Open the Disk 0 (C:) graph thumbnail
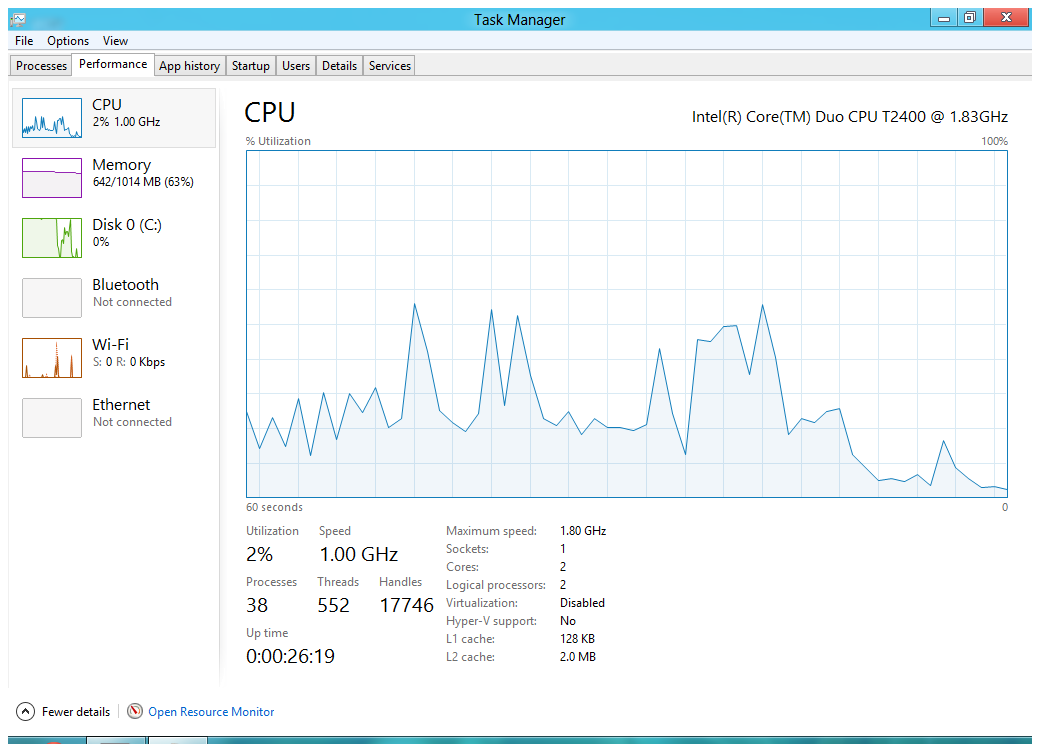 pyautogui.click(x=52, y=238)
